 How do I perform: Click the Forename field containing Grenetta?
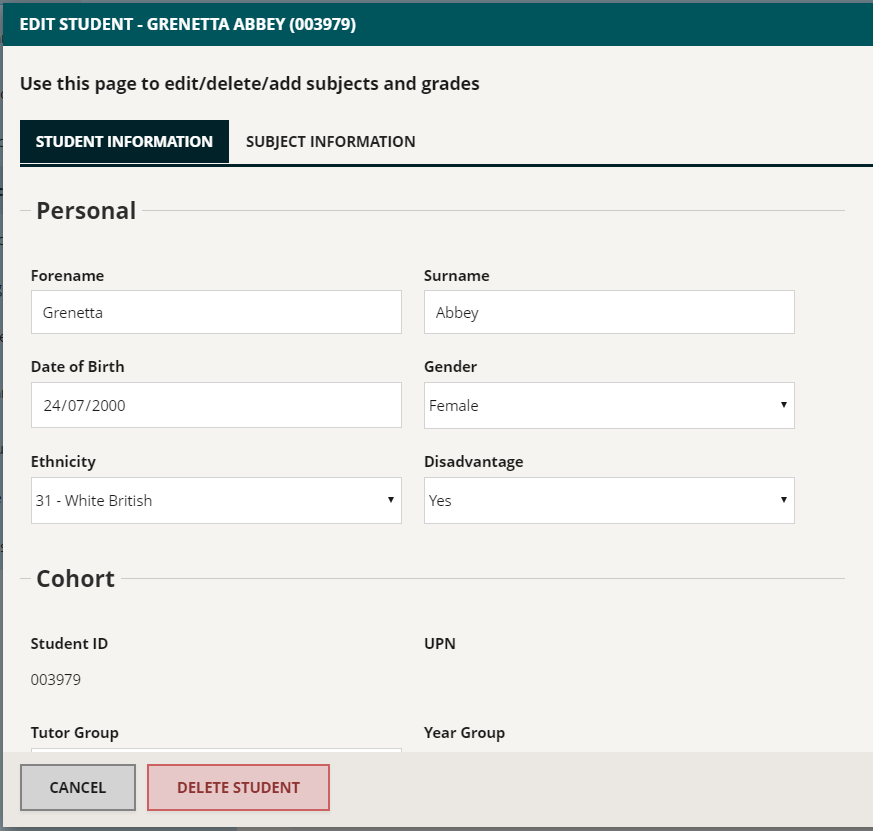[216, 312]
